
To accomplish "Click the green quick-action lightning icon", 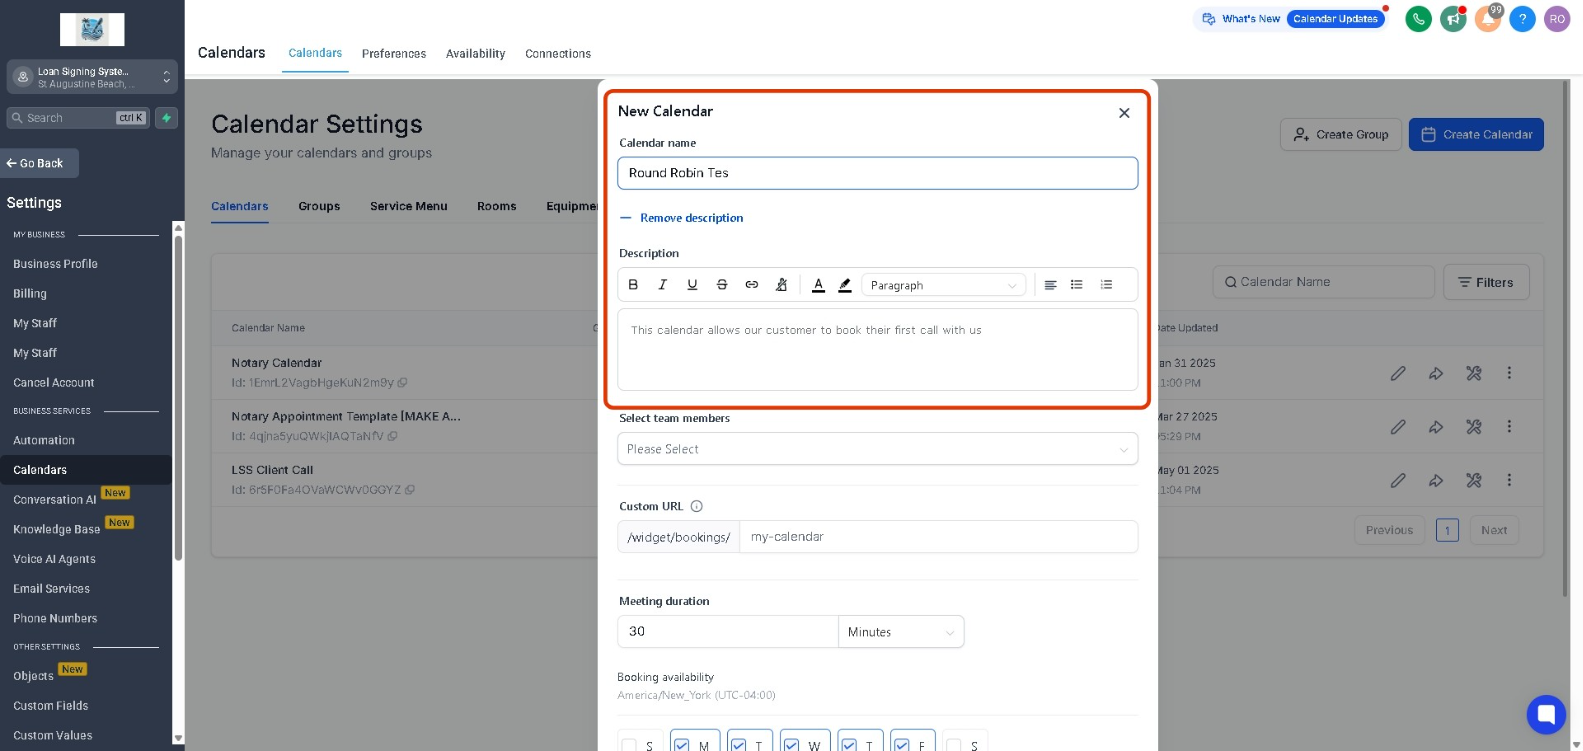I will (x=167, y=118).
